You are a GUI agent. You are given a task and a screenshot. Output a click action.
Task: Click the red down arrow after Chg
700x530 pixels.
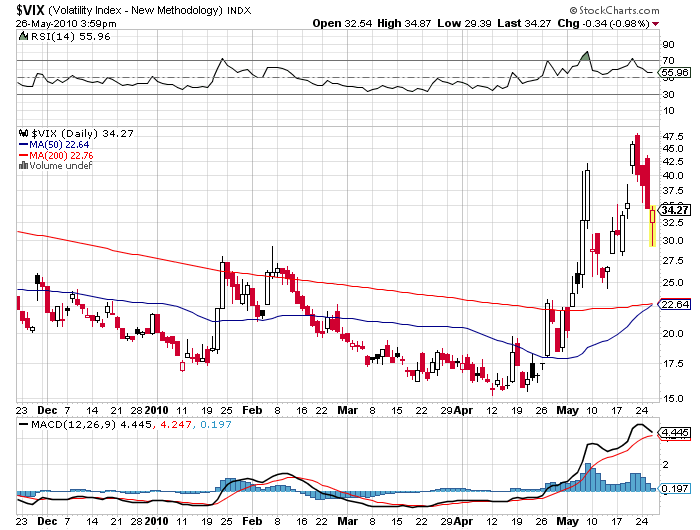point(655,24)
